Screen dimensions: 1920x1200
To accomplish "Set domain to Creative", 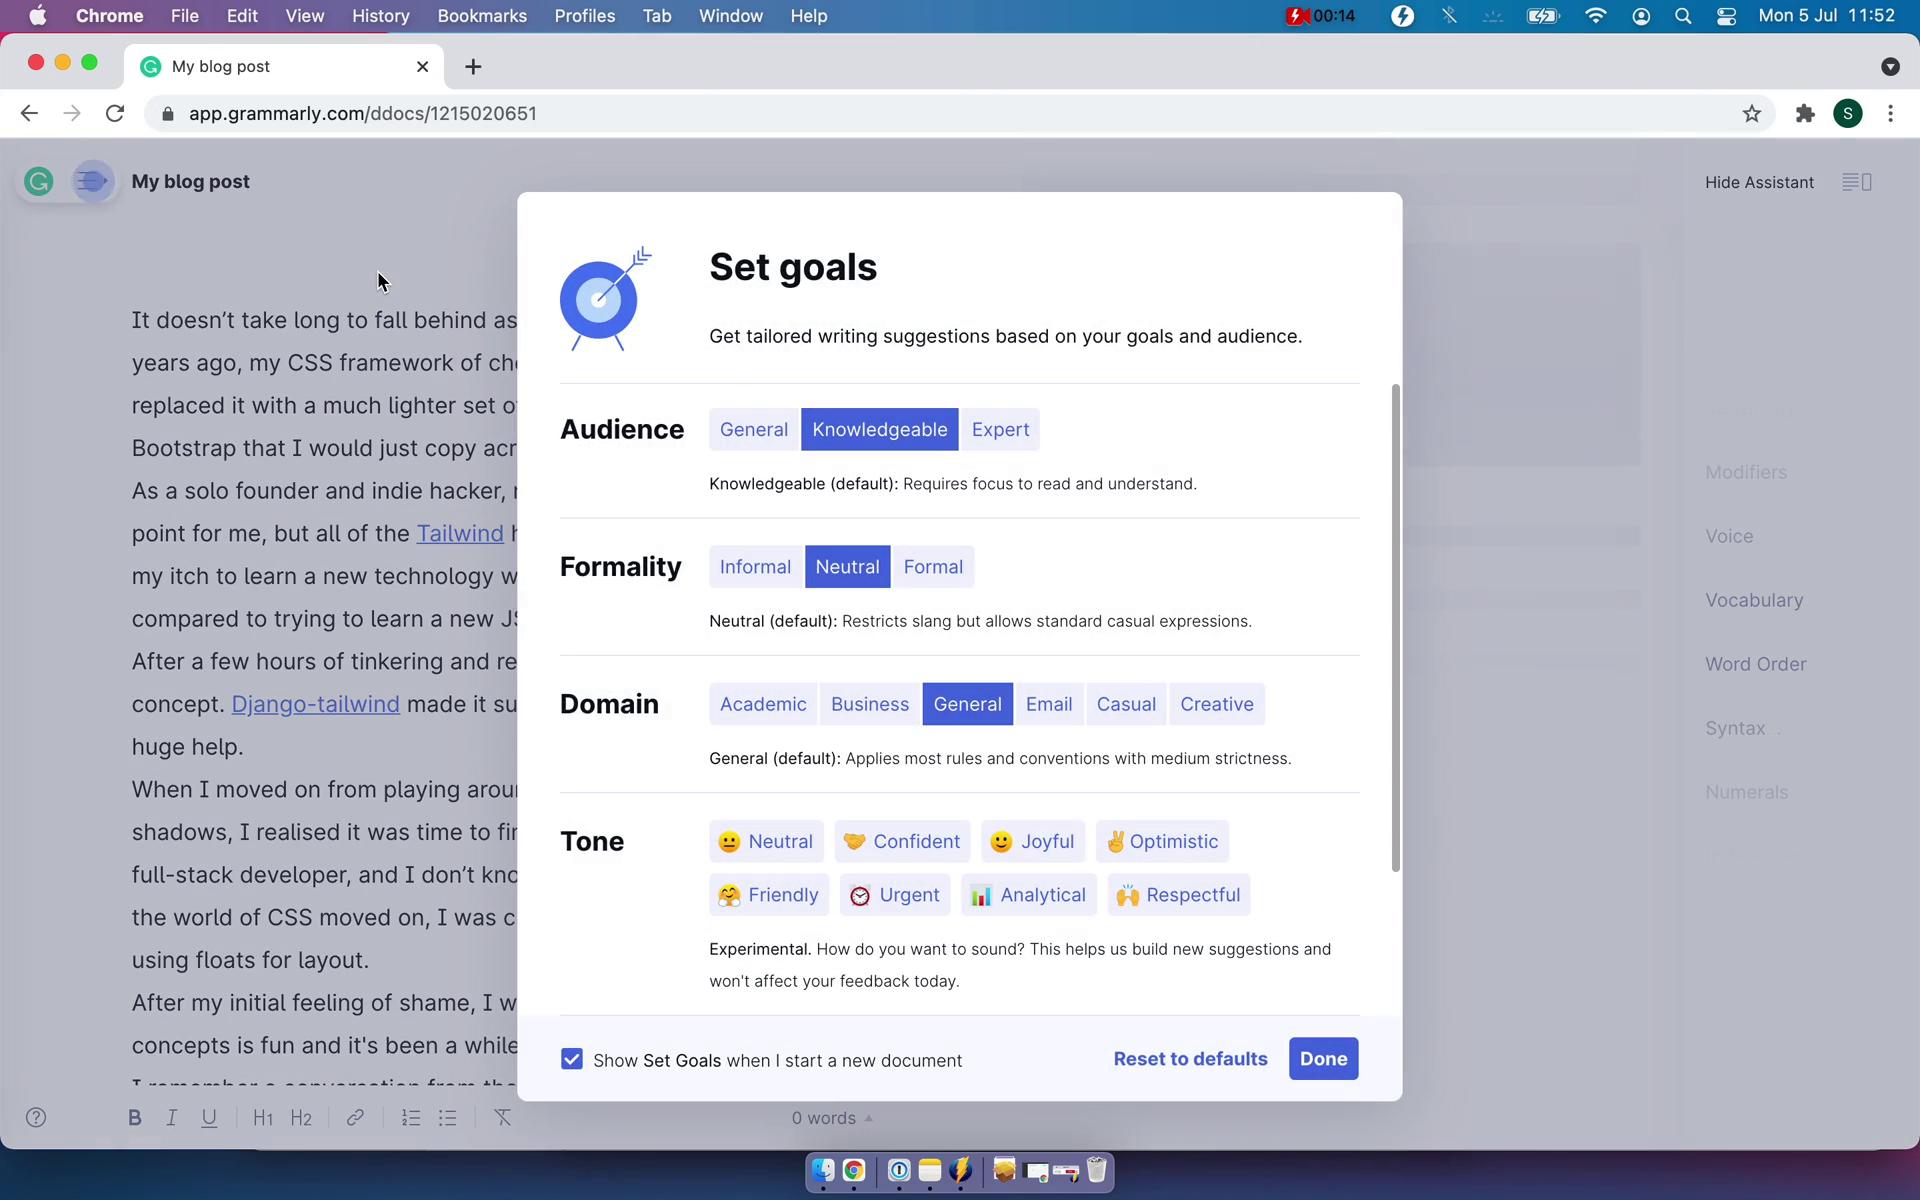I will pos(1217,704).
